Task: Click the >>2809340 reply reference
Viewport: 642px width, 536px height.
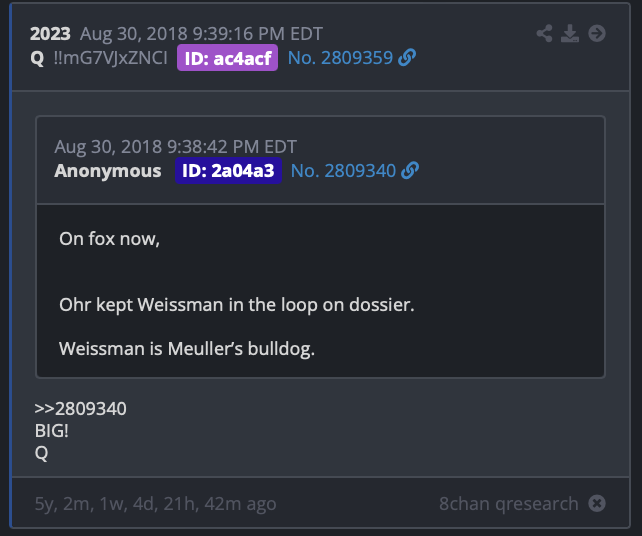Action: pos(81,409)
